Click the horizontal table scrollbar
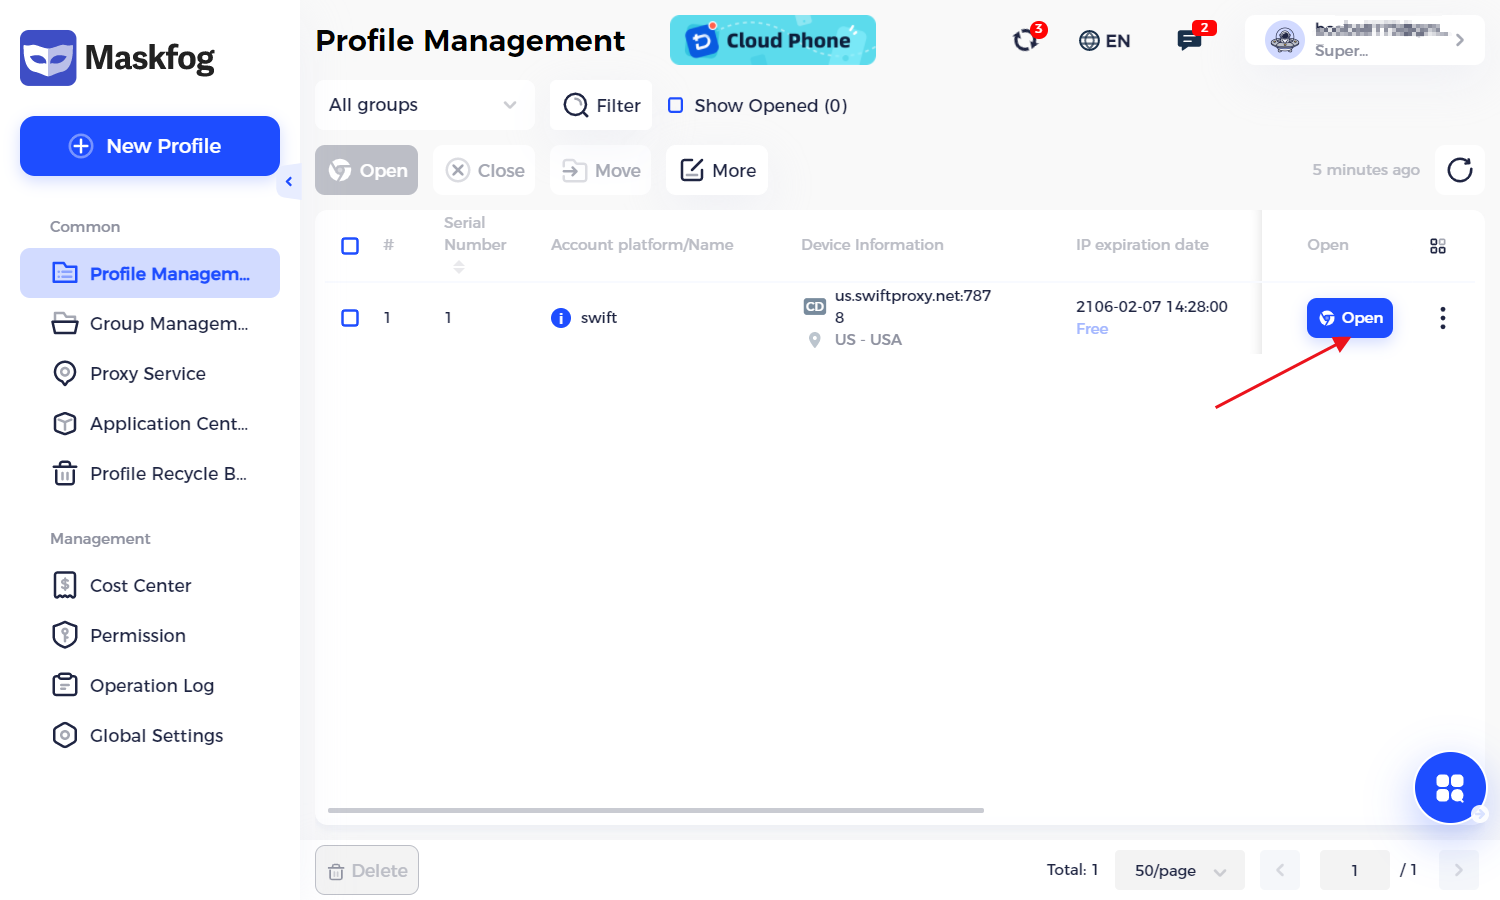 pyautogui.click(x=655, y=810)
